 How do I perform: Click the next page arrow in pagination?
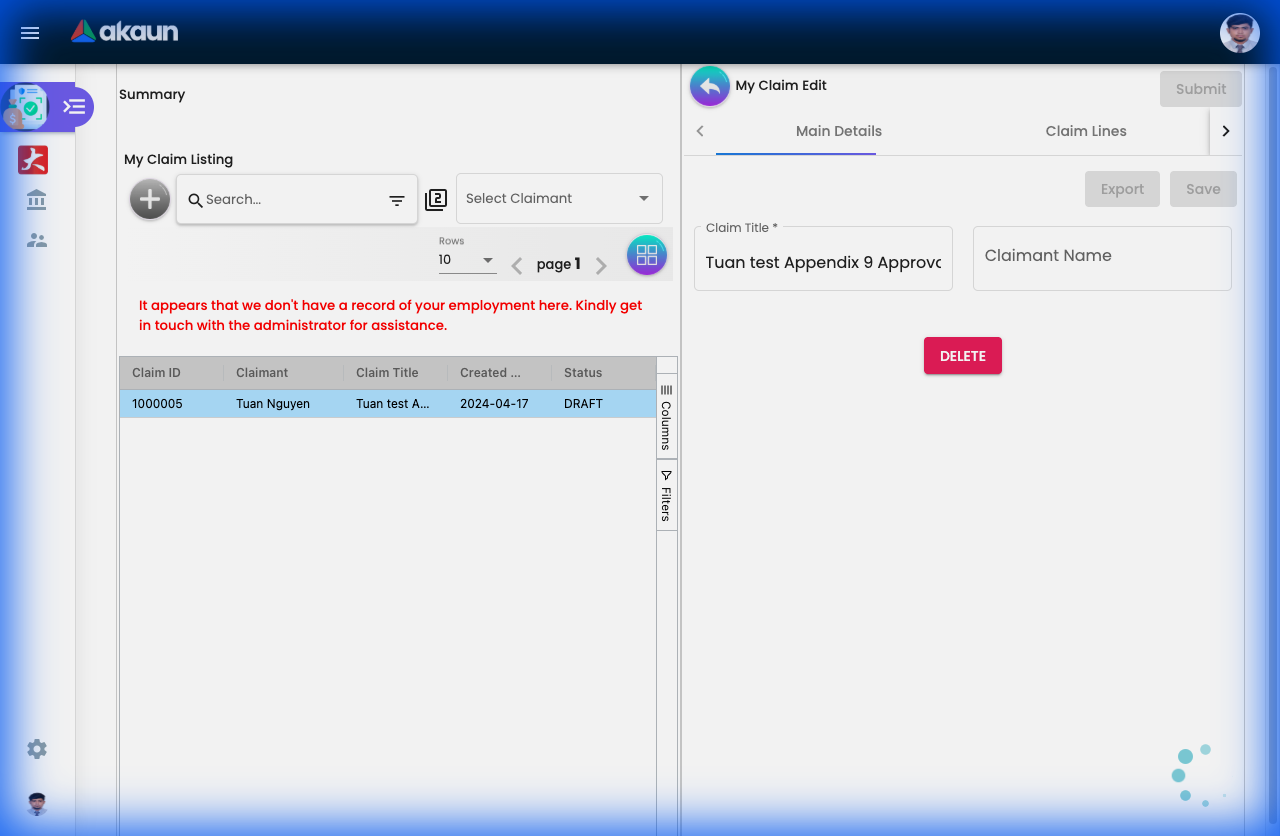601,265
